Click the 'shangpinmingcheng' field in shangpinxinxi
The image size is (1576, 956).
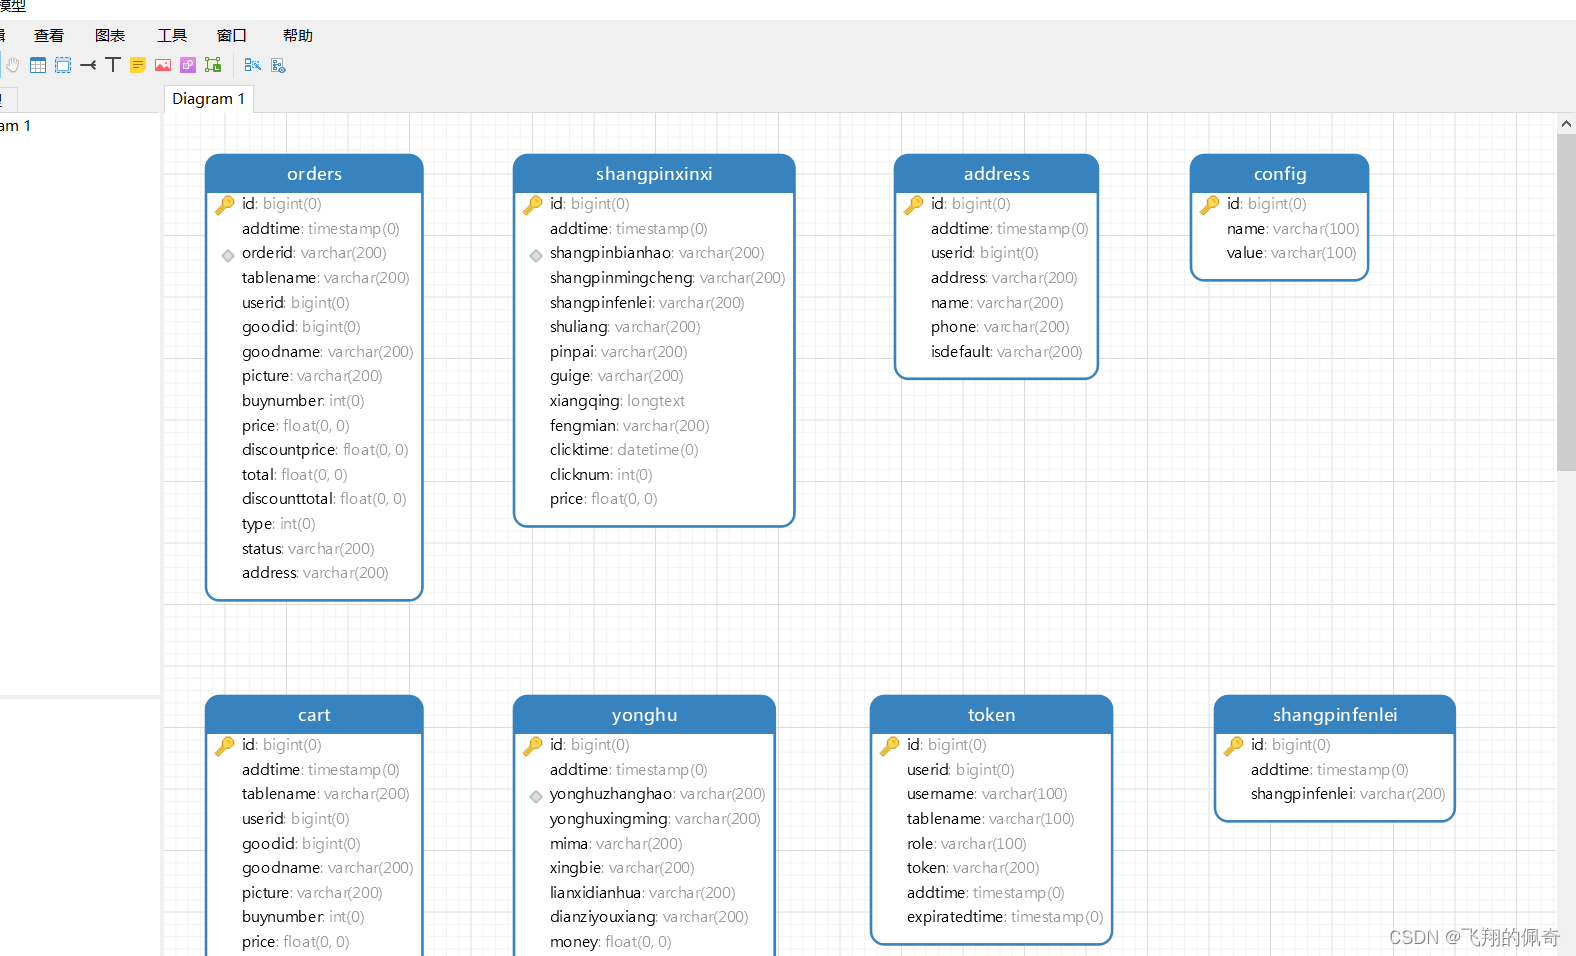click(667, 278)
